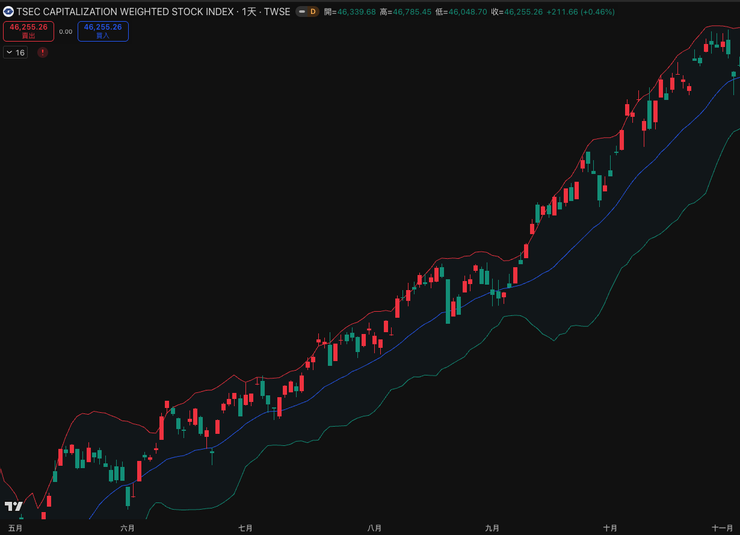The image size is (740, 535).
Task: Click the 九月 label on time axis
Action: click(x=492, y=528)
